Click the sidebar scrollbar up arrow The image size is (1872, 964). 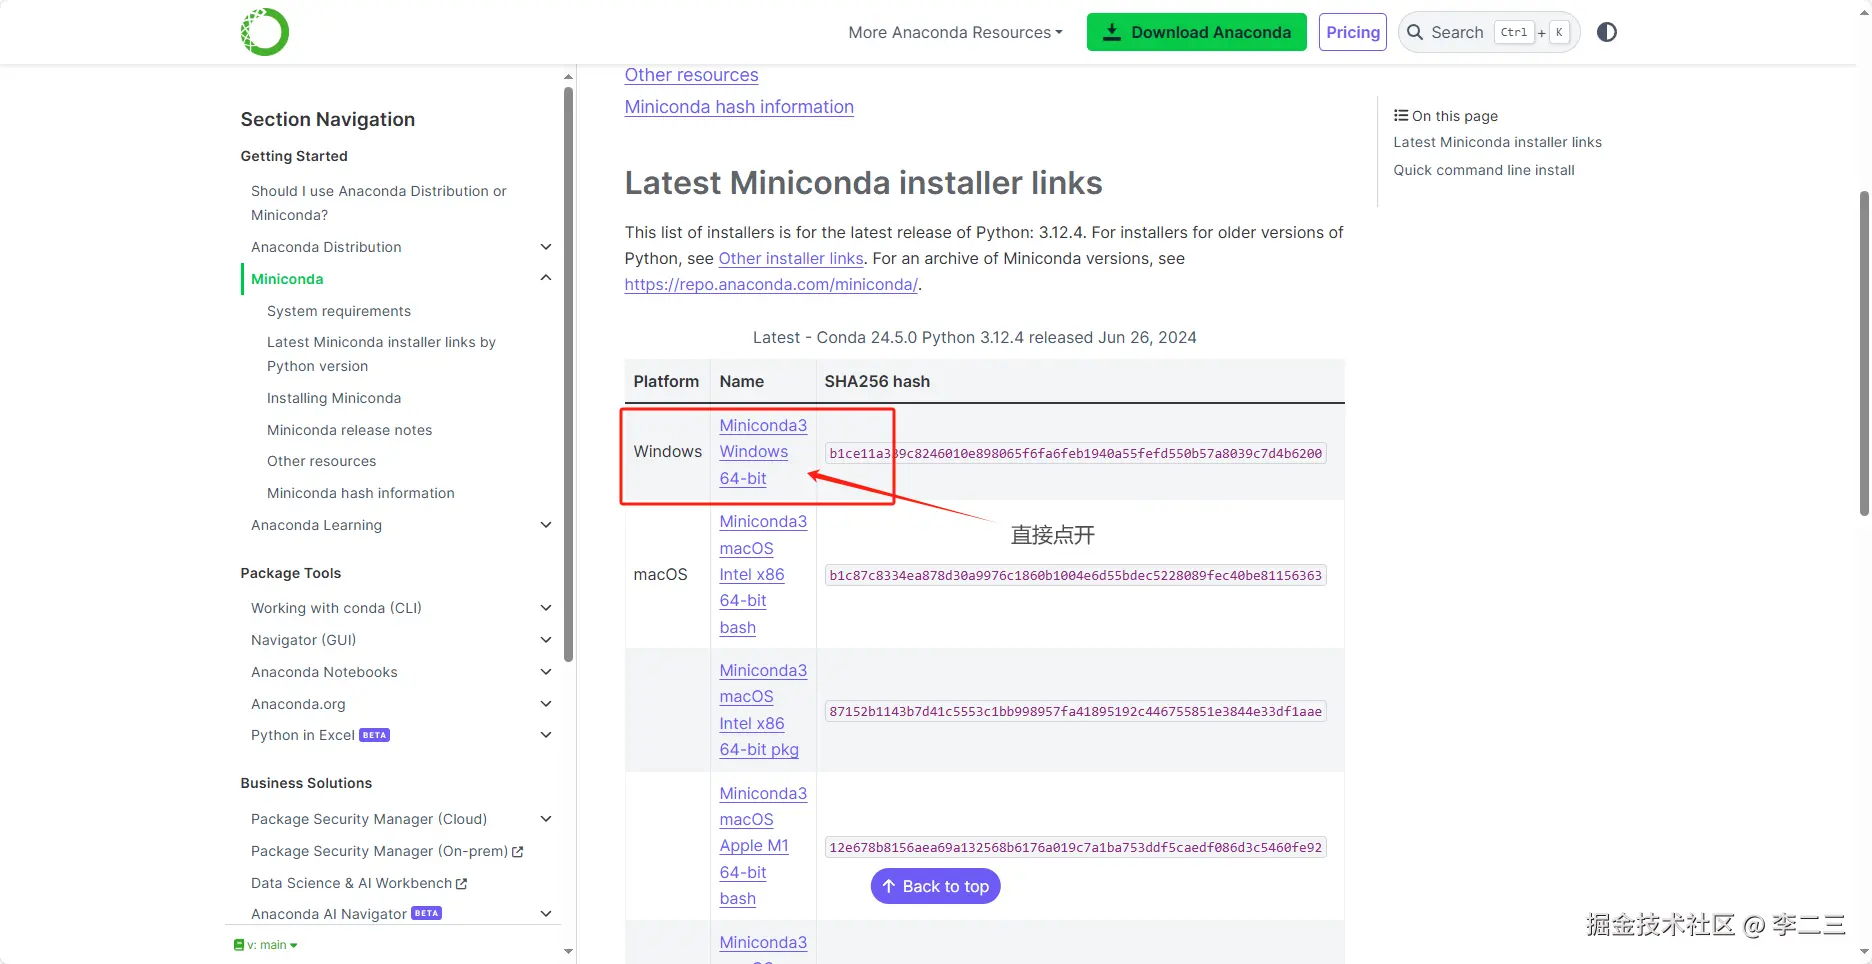568,77
